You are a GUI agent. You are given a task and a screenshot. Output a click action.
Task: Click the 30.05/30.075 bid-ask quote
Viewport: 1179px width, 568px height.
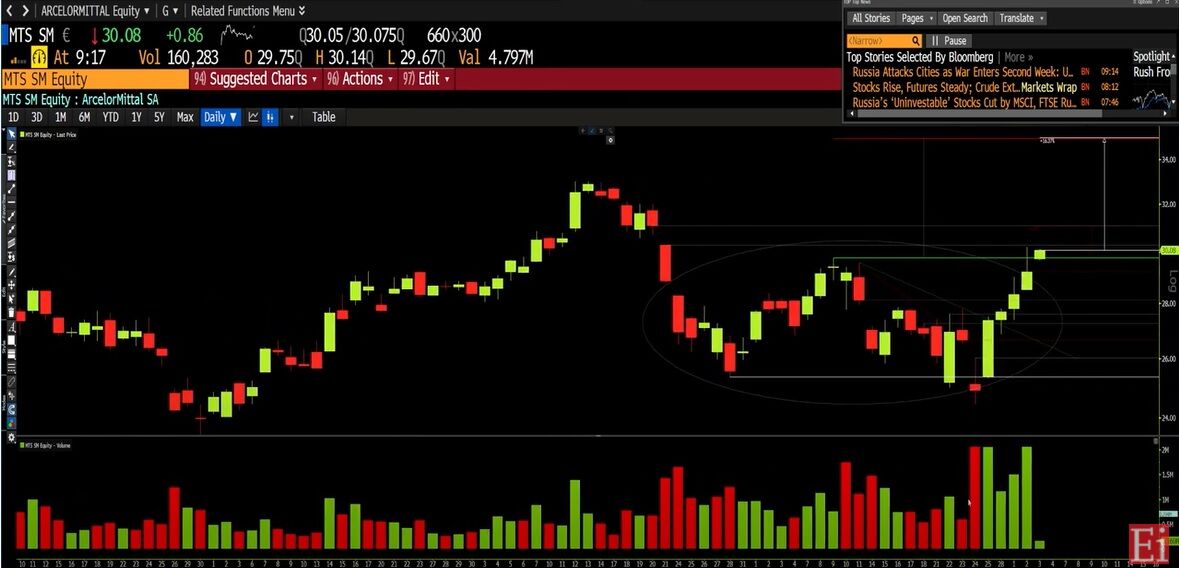click(353, 35)
